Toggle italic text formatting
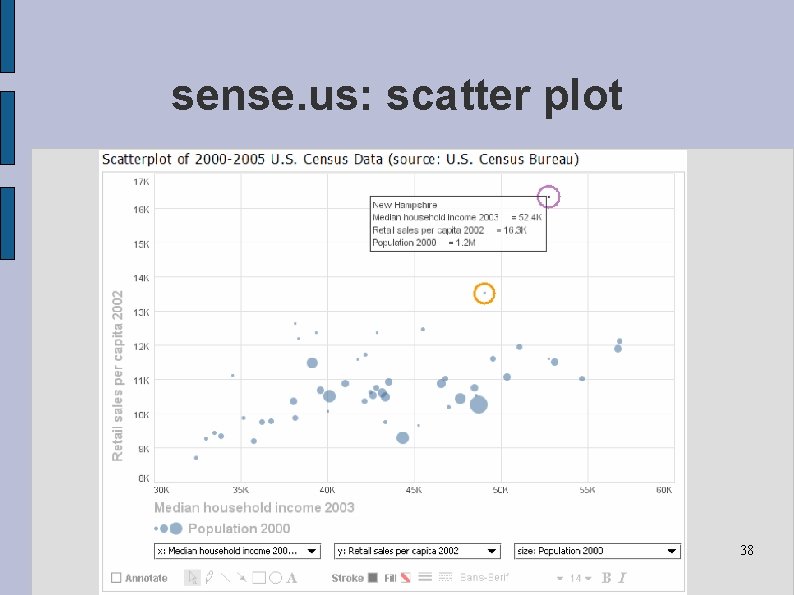 point(622,577)
